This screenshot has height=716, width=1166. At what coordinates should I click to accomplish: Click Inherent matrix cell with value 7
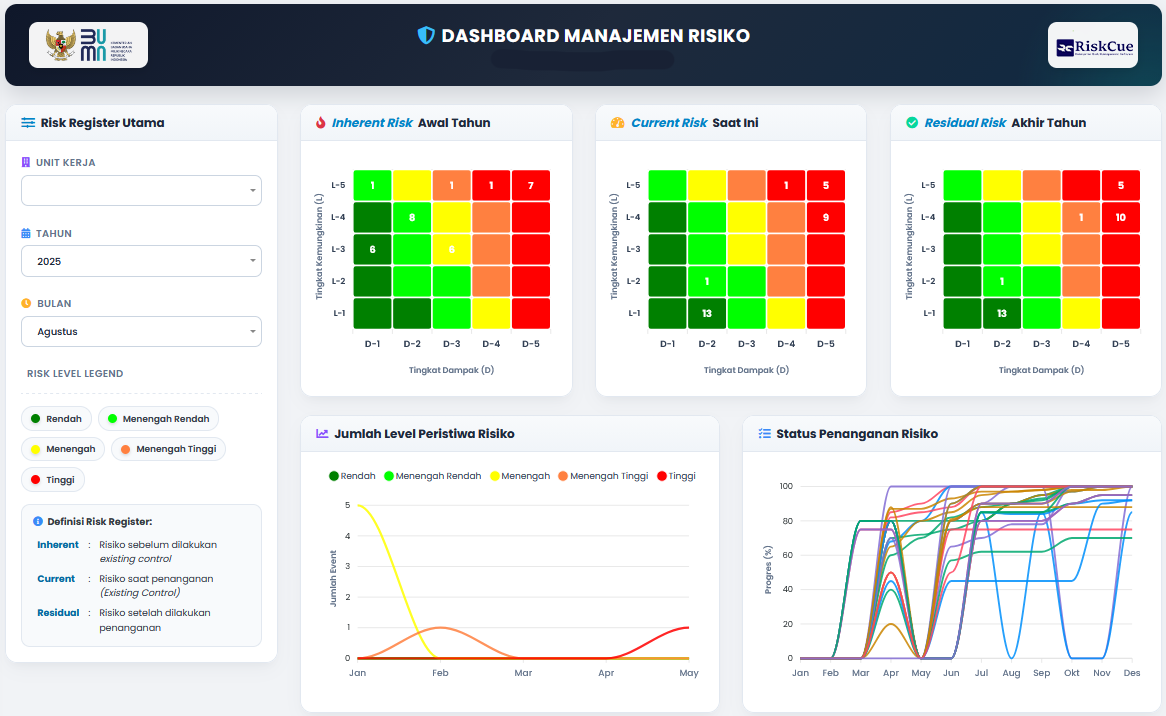click(x=531, y=185)
